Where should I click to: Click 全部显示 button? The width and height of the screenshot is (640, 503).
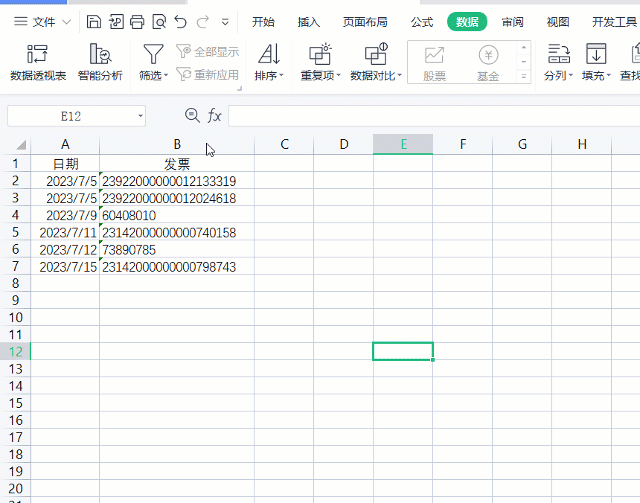[208, 52]
